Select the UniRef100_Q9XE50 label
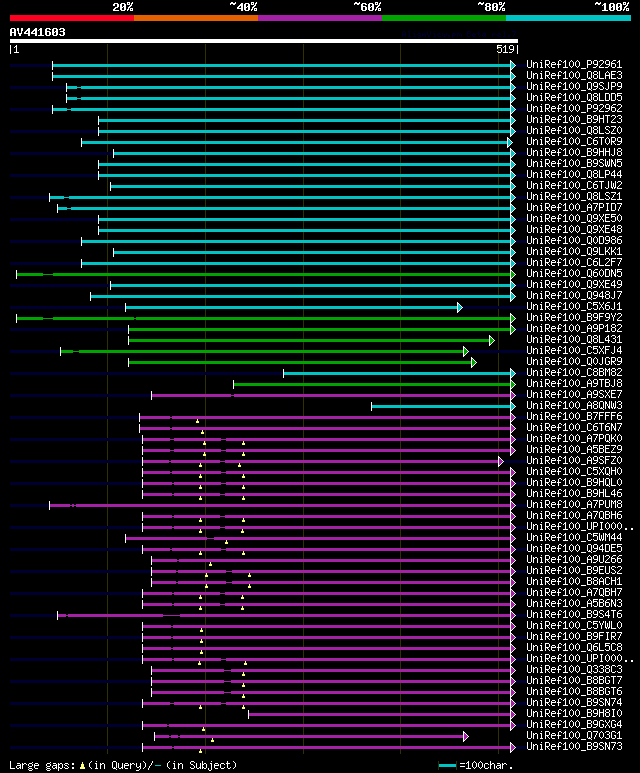This screenshot has width=640, height=773. click(x=574, y=218)
